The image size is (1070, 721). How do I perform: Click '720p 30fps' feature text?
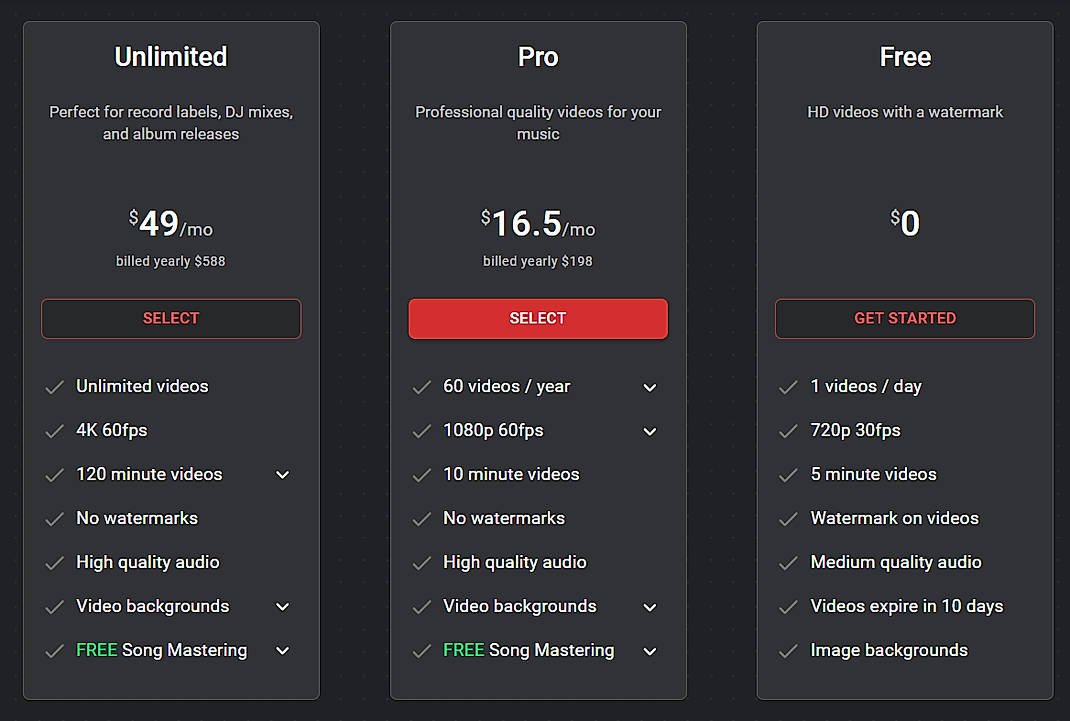855,430
